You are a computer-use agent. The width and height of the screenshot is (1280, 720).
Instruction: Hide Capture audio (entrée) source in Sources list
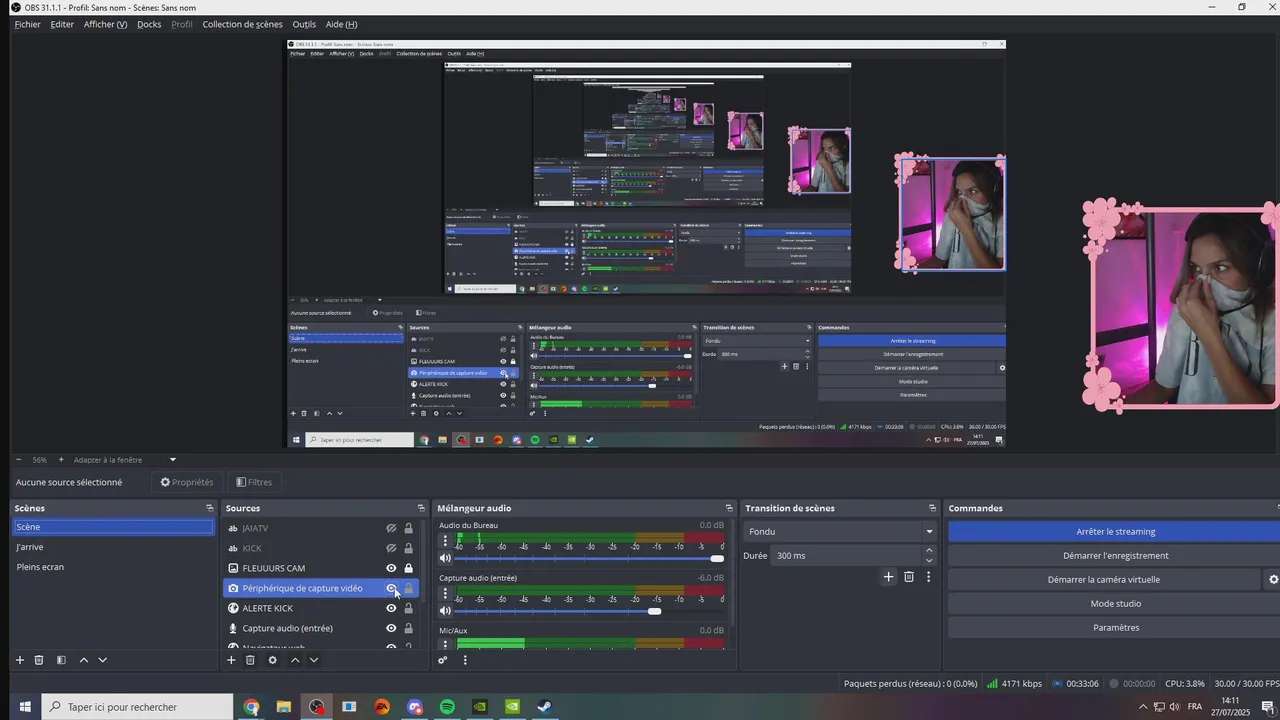pos(391,628)
